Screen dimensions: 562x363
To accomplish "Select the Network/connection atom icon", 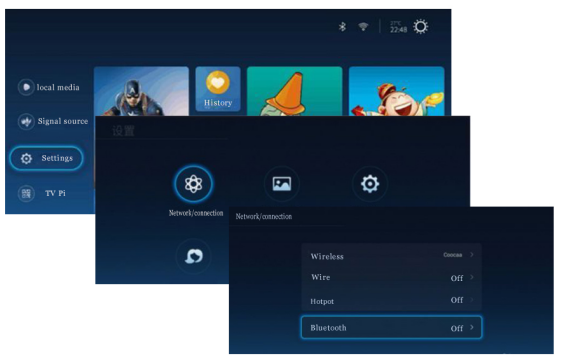I will [194, 184].
